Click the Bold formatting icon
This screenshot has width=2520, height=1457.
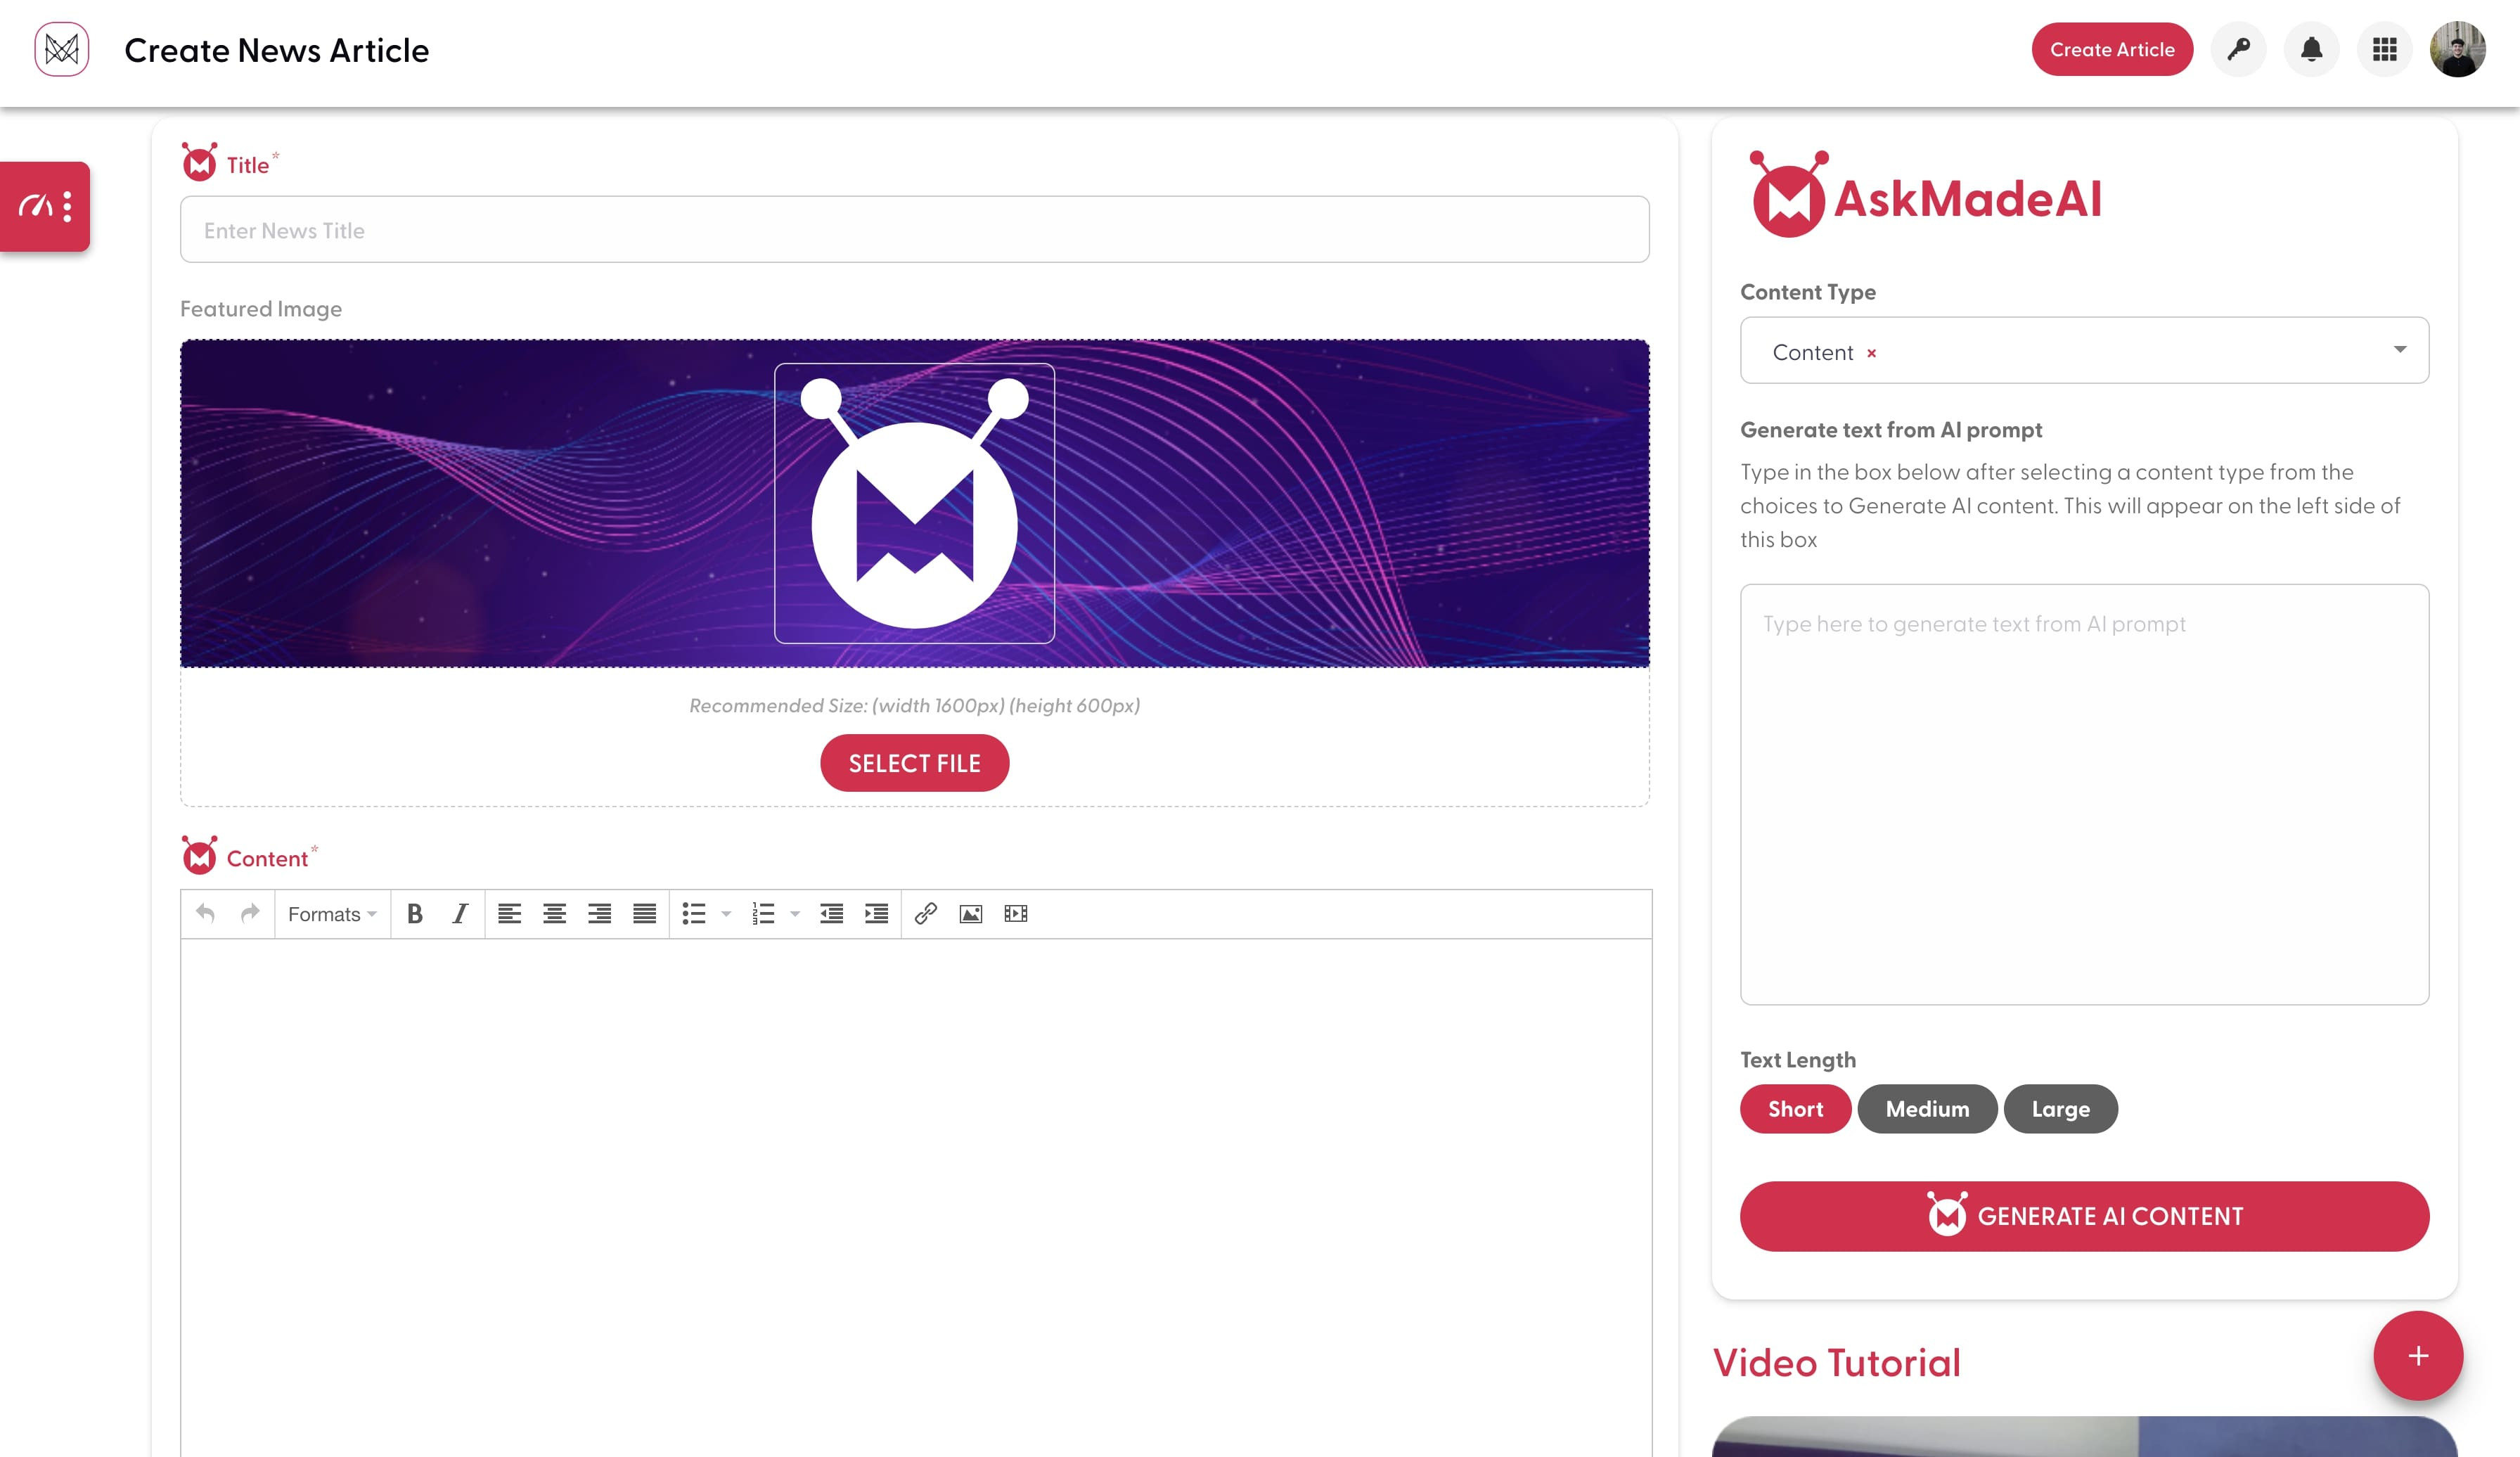tap(415, 914)
